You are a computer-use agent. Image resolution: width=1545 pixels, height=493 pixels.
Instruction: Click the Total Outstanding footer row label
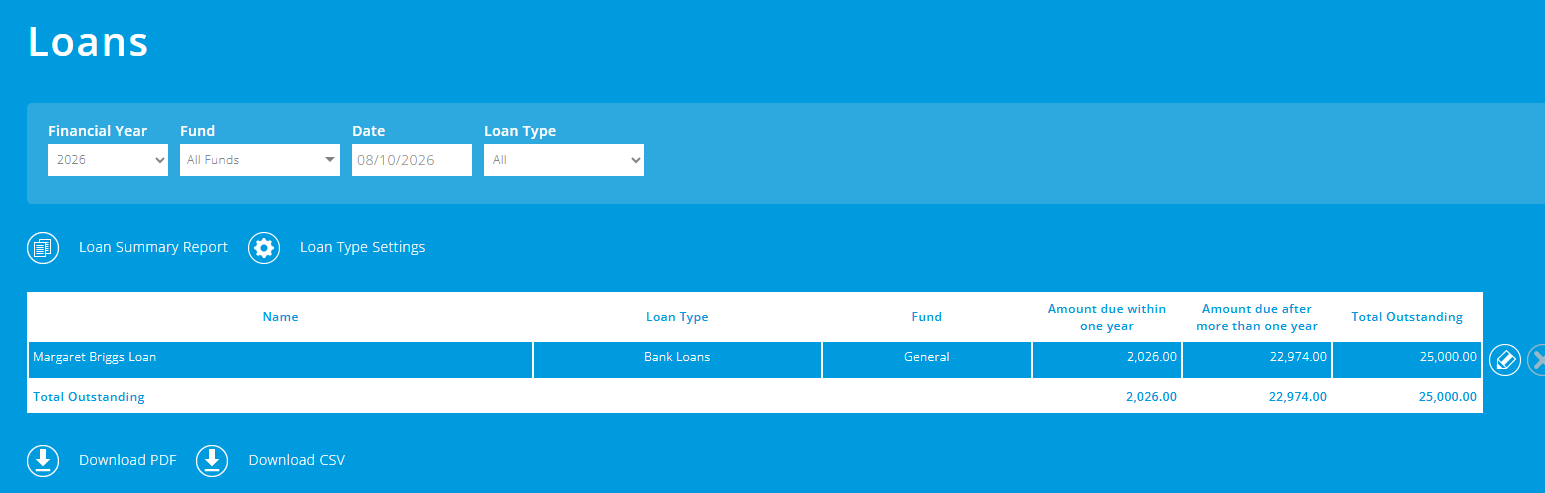(x=89, y=397)
